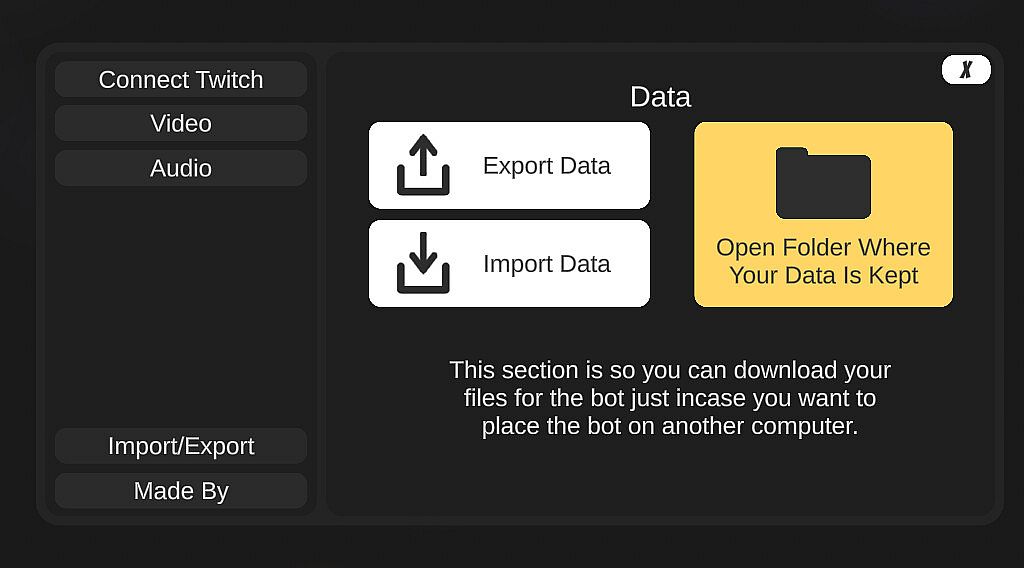Click the download arrow icon for import

[x=423, y=263]
